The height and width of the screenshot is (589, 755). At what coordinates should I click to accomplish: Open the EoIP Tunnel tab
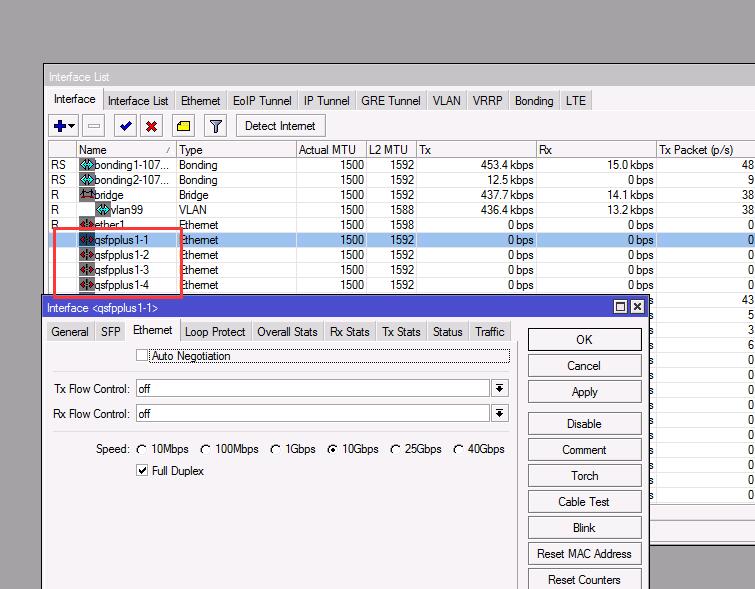click(262, 101)
